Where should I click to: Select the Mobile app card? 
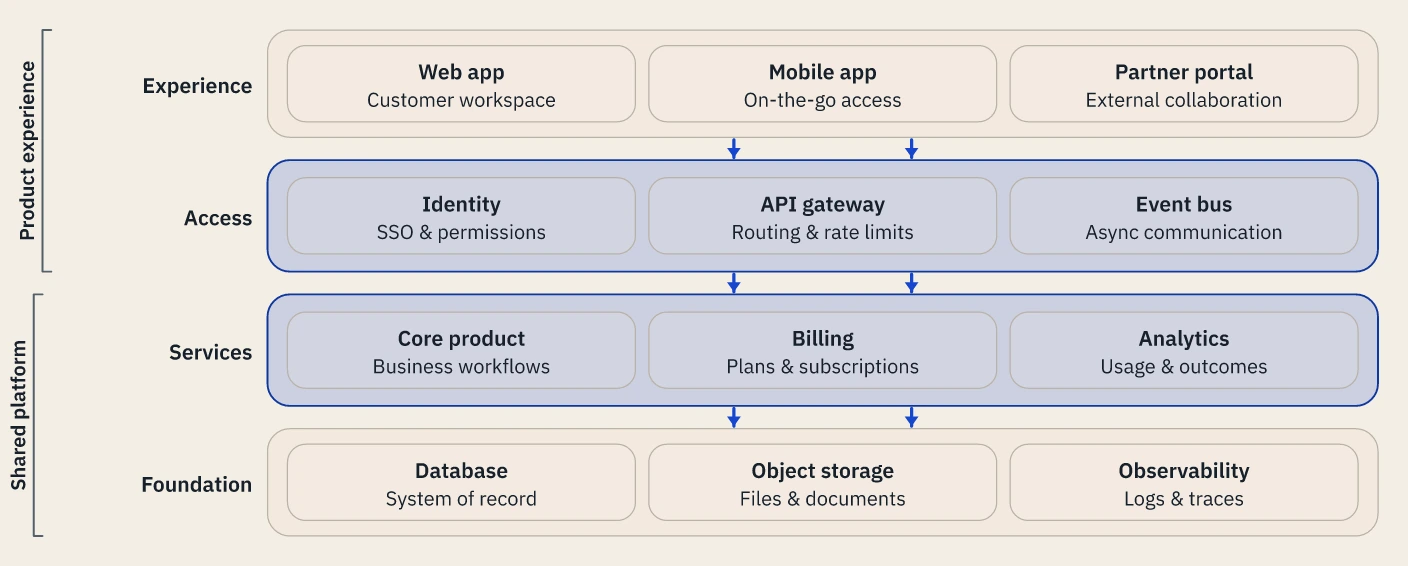tap(822, 84)
